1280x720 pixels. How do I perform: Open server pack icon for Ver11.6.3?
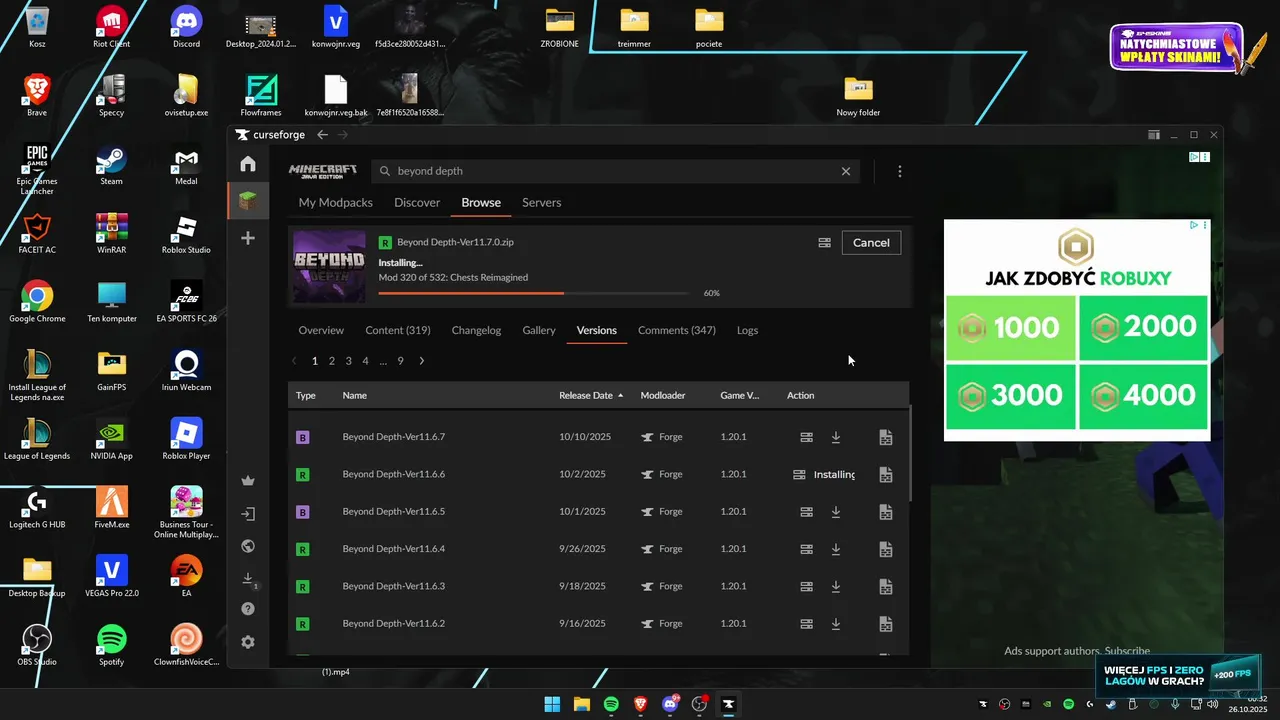tap(806, 586)
